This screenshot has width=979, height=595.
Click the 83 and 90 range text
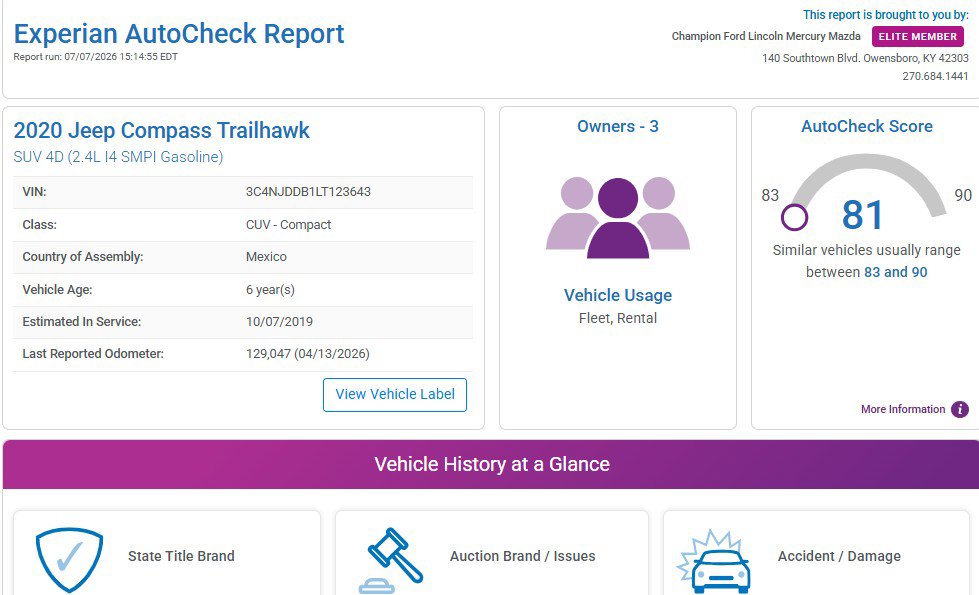tap(896, 272)
